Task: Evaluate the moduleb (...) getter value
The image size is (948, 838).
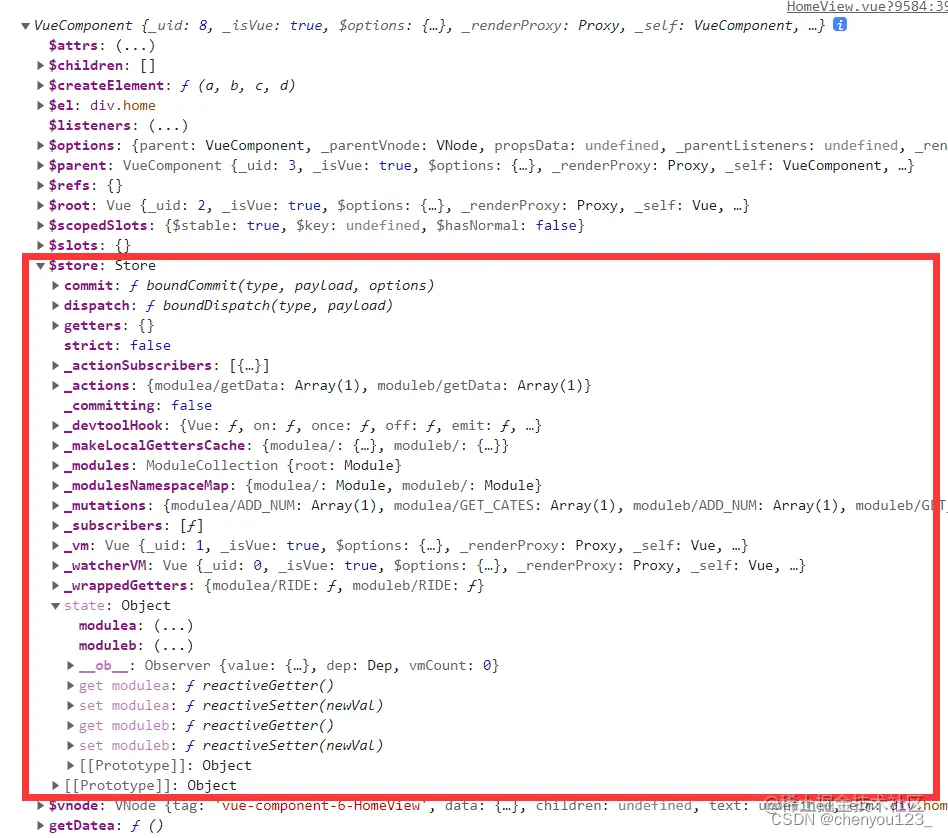Action: 174,645
